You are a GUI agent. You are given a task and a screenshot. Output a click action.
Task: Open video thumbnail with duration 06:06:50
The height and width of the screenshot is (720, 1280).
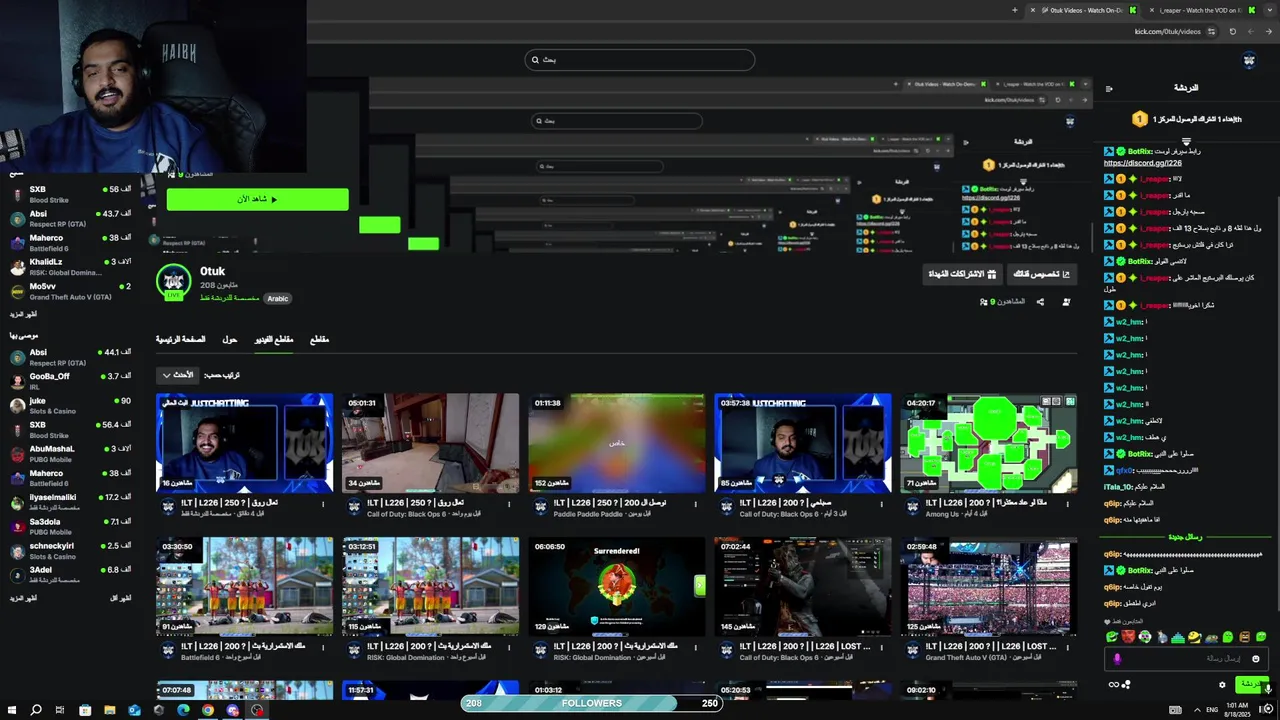click(x=617, y=586)
